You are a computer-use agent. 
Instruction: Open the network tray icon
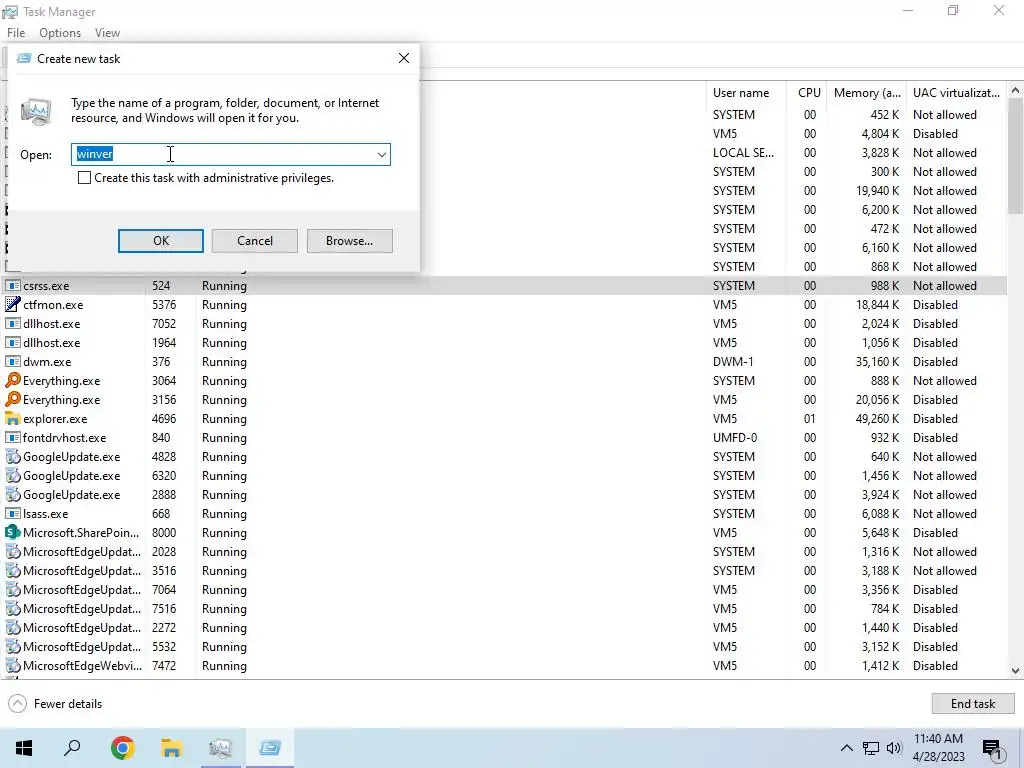(871, 748)
